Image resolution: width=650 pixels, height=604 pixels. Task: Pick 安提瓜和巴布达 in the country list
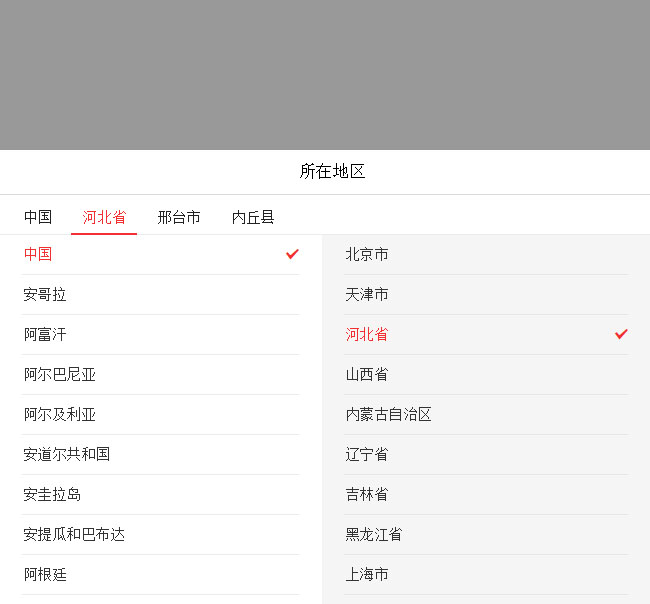coord(74,534)
